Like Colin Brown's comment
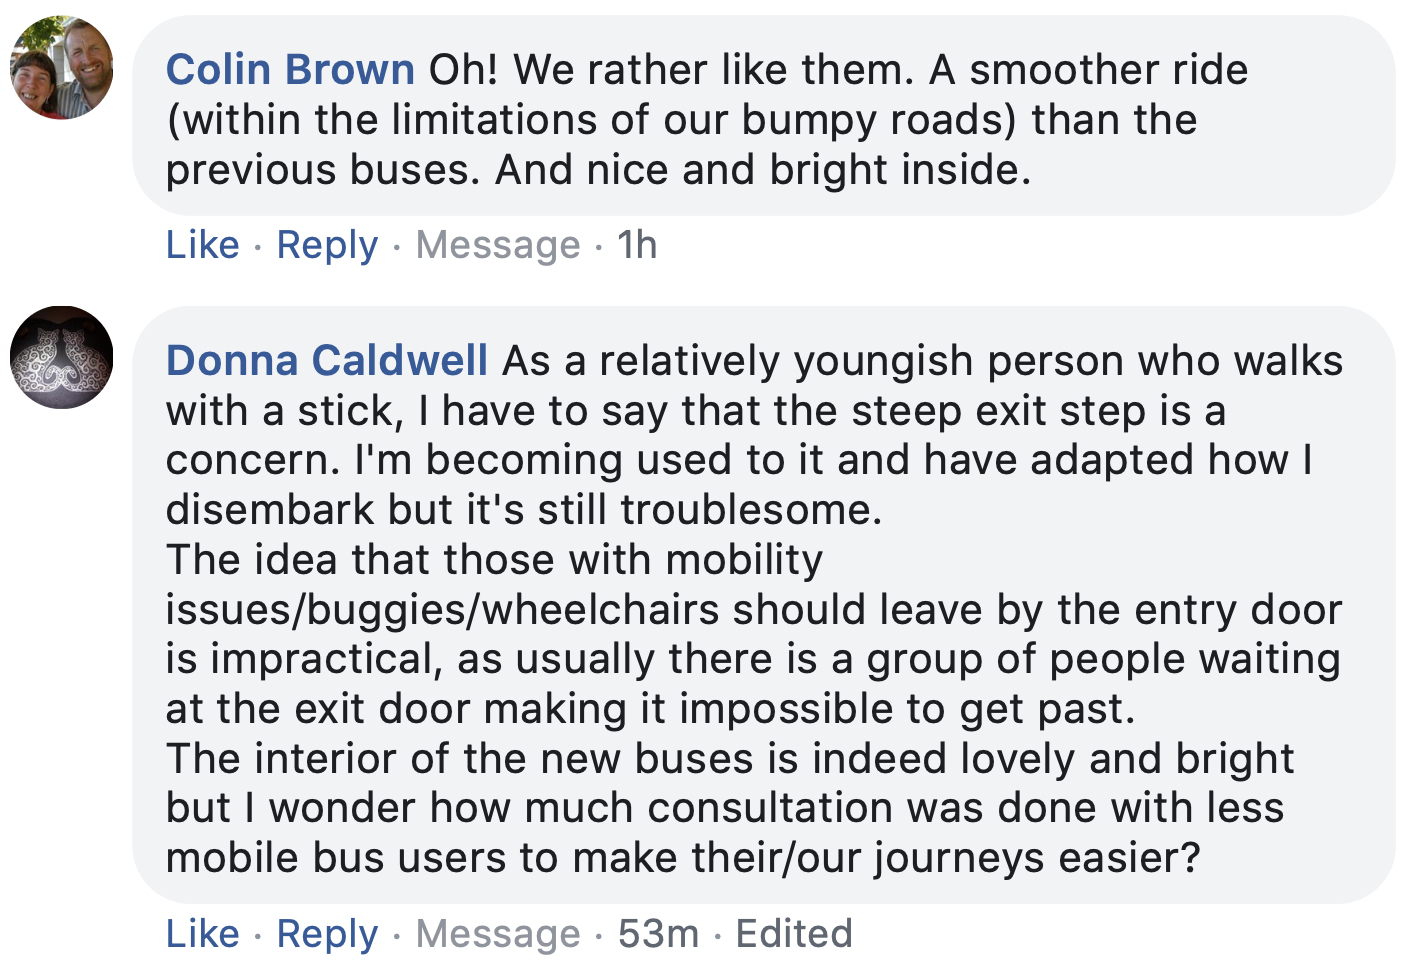The height and width of the screenshot is (978, 1420). click(203, 245)
